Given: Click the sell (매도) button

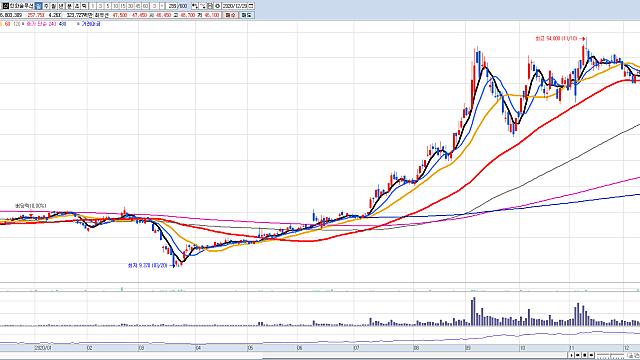Looking at the screenshot, I should tap(246, 15).
